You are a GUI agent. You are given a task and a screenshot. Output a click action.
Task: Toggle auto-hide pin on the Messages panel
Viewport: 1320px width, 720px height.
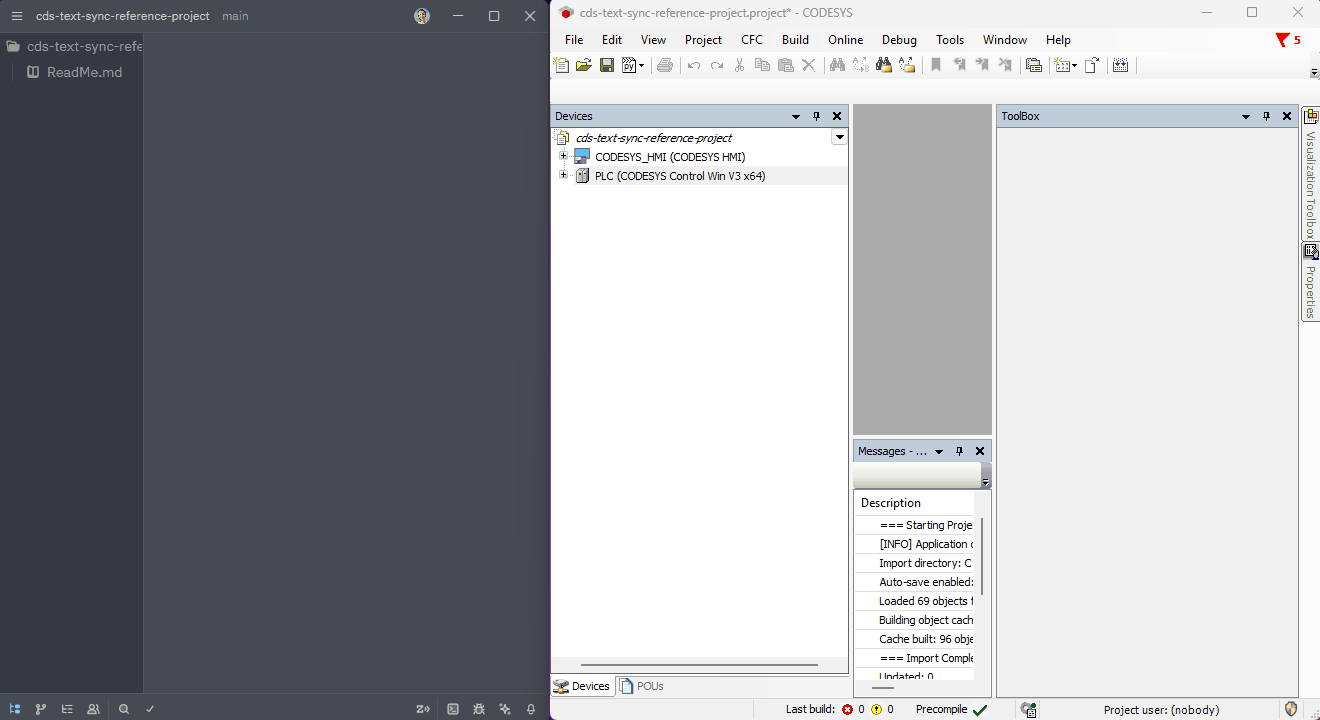tap(959, 451)
